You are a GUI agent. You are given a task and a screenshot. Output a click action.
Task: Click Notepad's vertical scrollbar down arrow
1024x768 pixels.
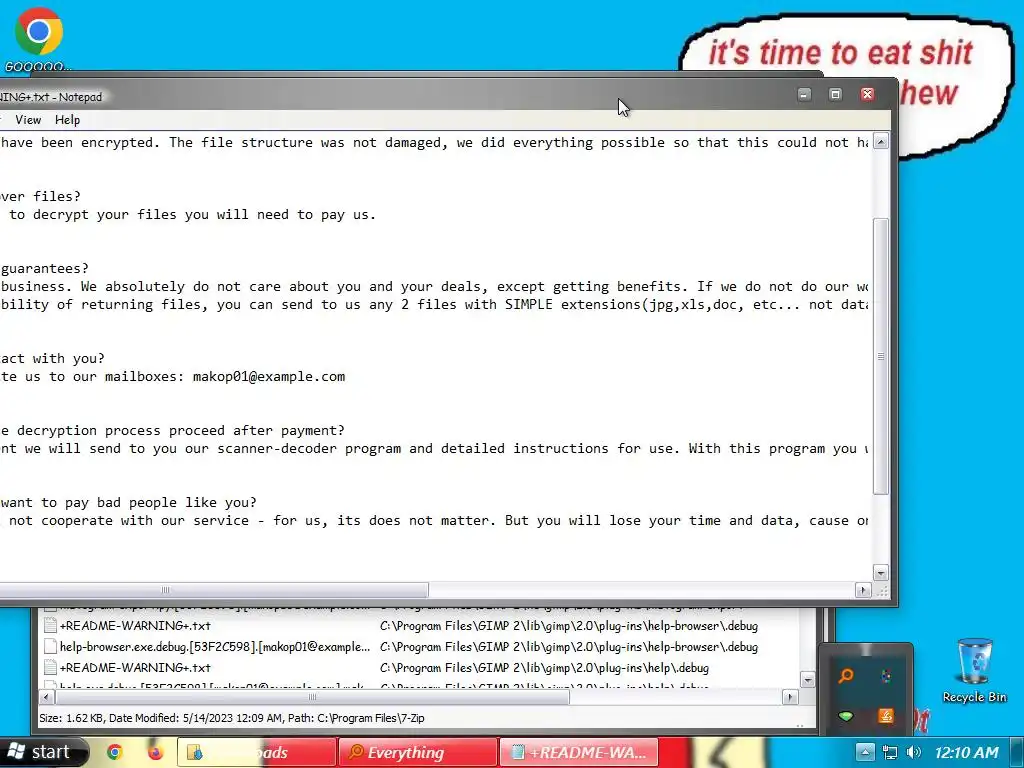point(881,573)
